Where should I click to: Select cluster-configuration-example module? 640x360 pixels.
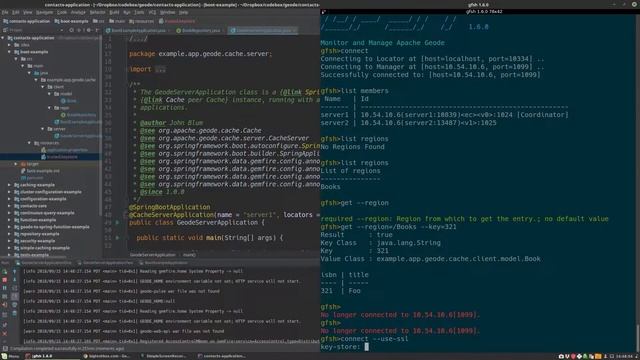48,192
